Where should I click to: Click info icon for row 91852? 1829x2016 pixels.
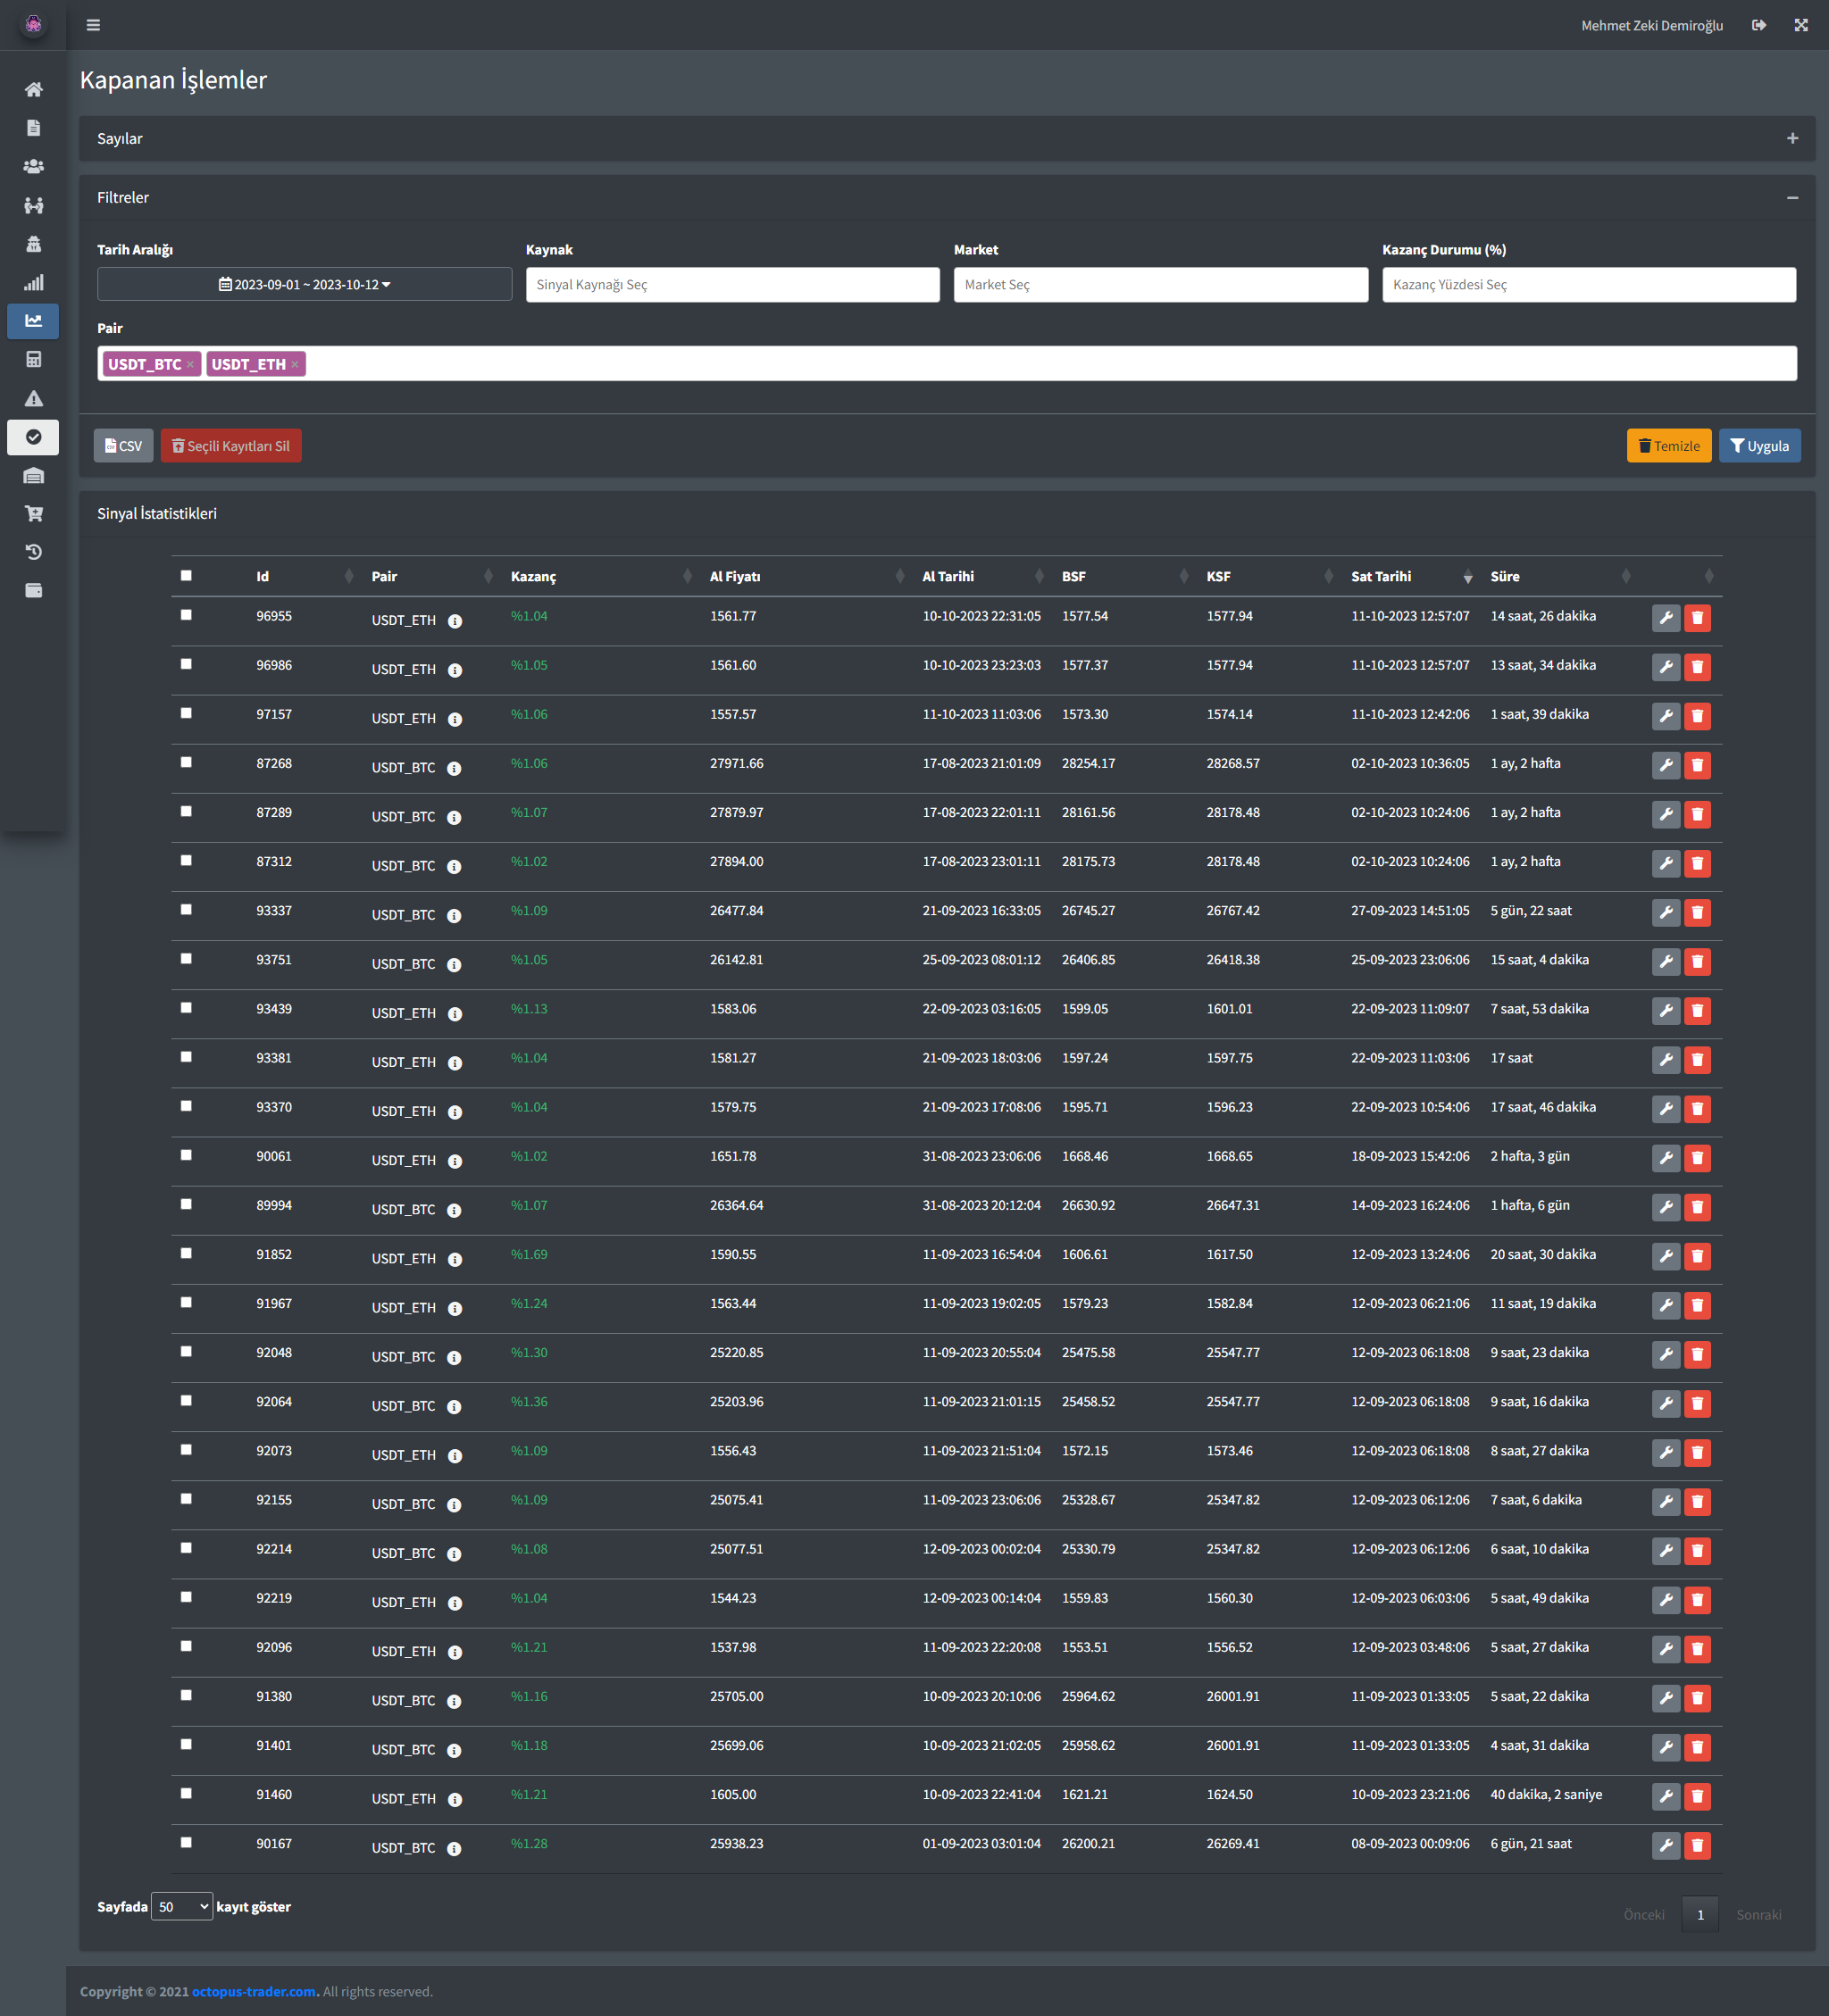click(455, 1259)
